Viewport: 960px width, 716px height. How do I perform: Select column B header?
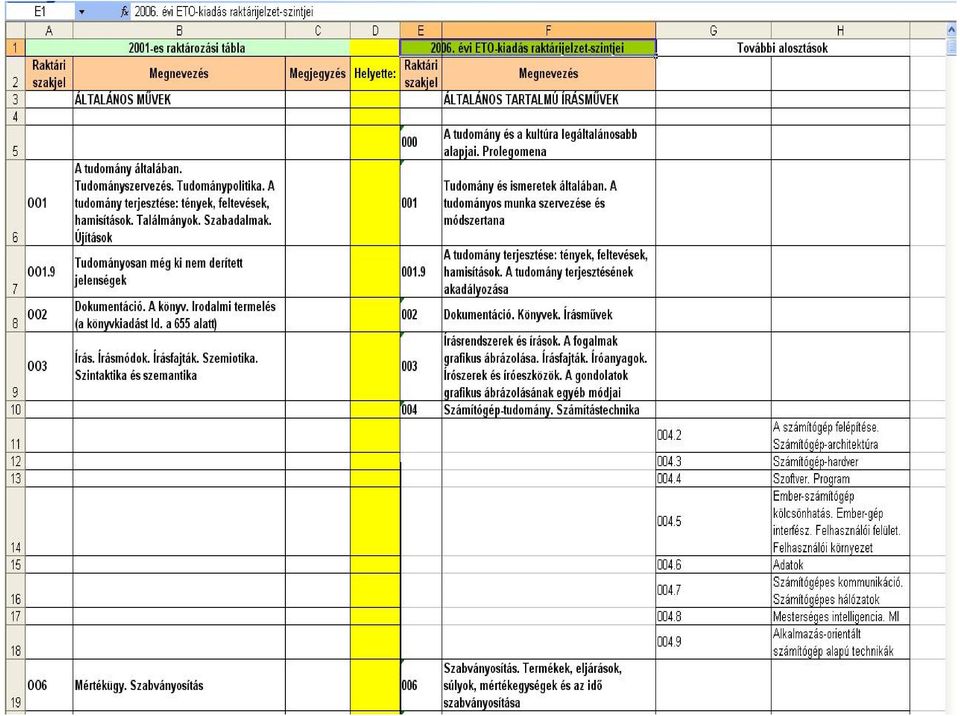click(179, 31)
